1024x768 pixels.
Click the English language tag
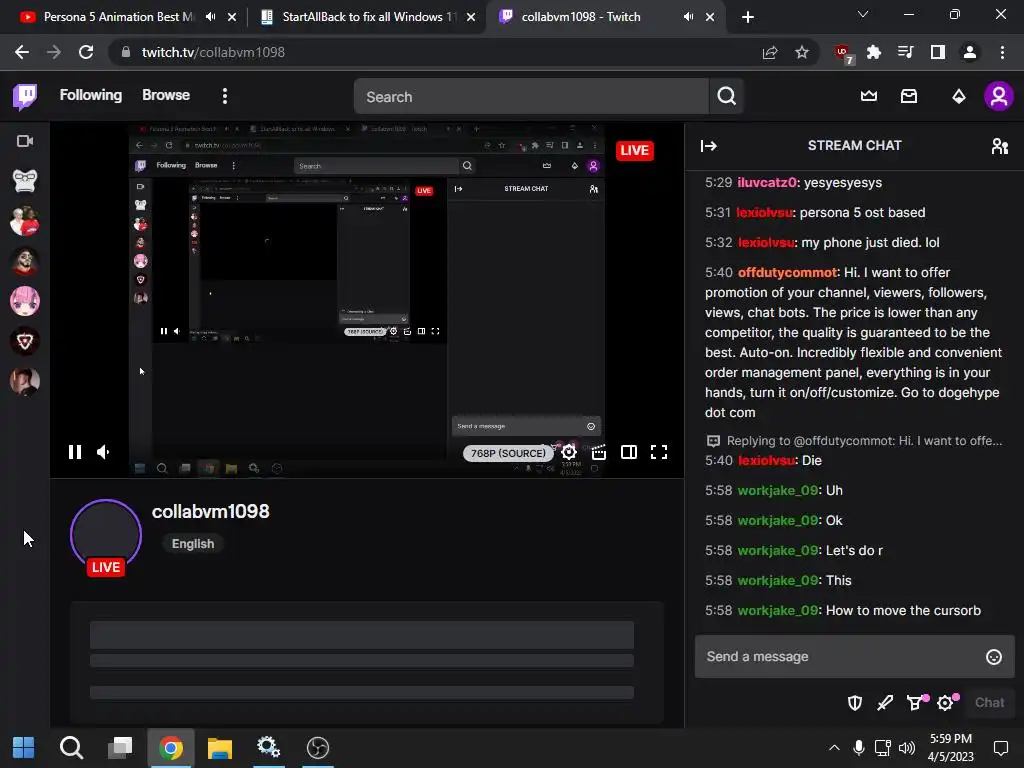point(193,543)
